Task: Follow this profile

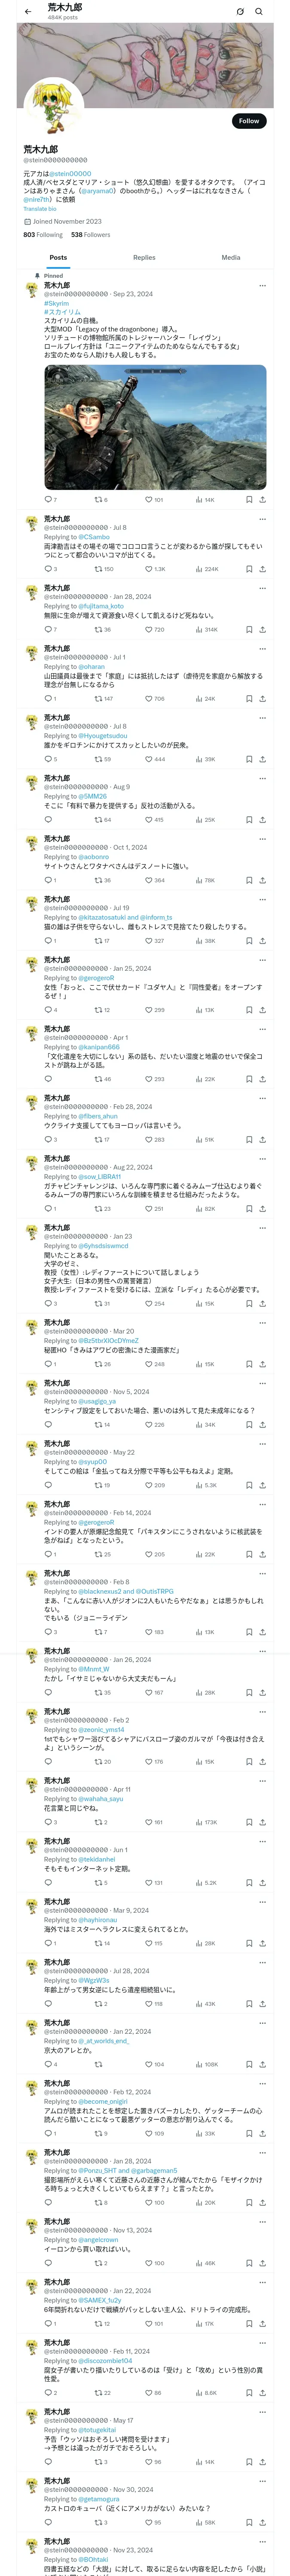Action: (x=249, y=120)
